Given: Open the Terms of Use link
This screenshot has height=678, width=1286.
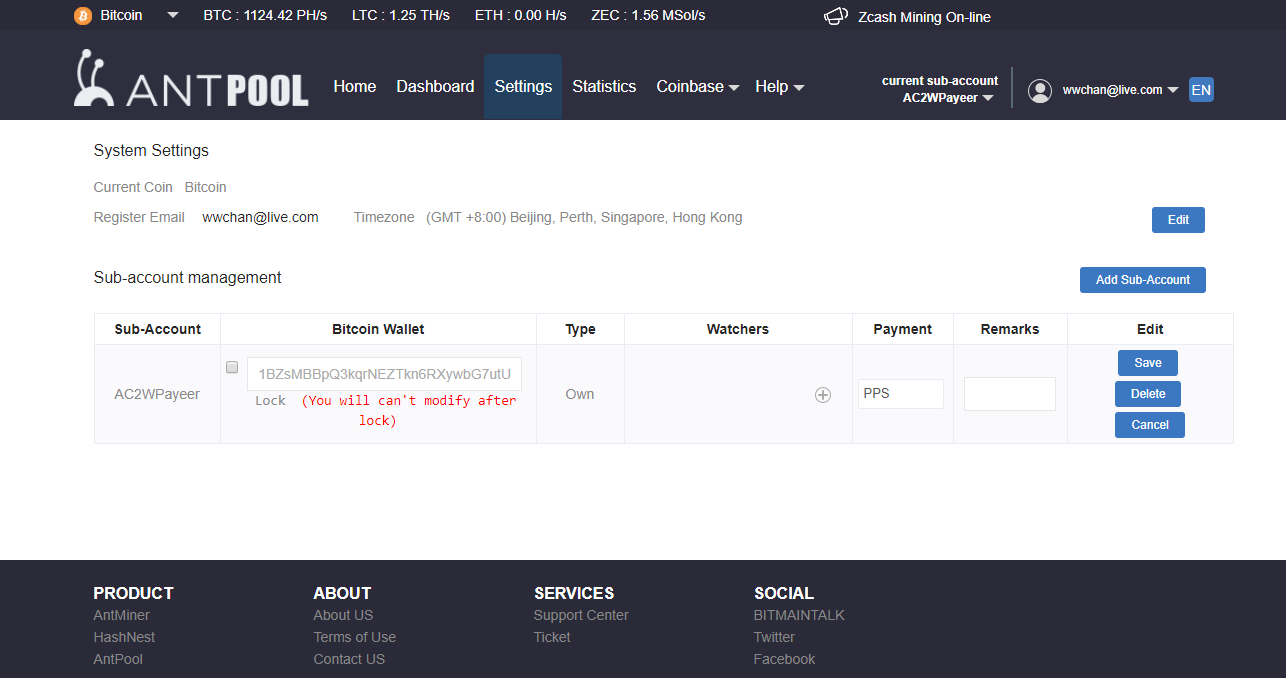Looking at the screenshot, I should 354,637.
